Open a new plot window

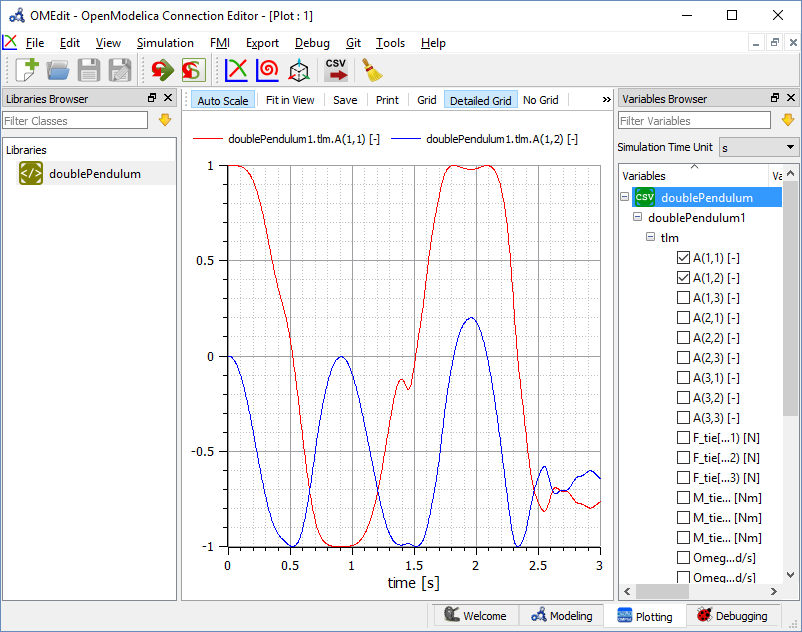pyautogui.click(x=236, y=70)
